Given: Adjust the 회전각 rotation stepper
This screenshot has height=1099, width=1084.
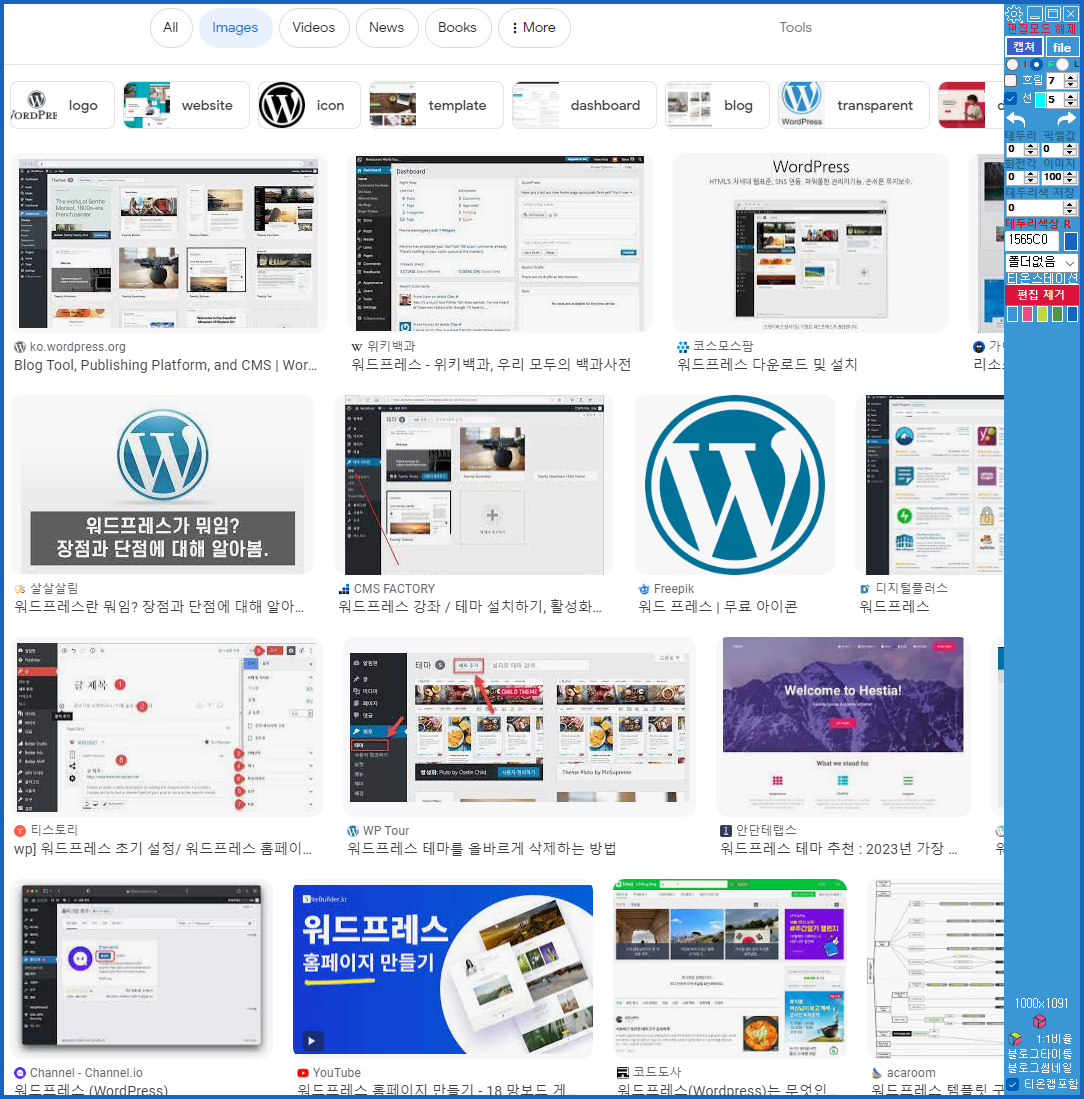Looking at the screenshot, I should [1031, 177].
